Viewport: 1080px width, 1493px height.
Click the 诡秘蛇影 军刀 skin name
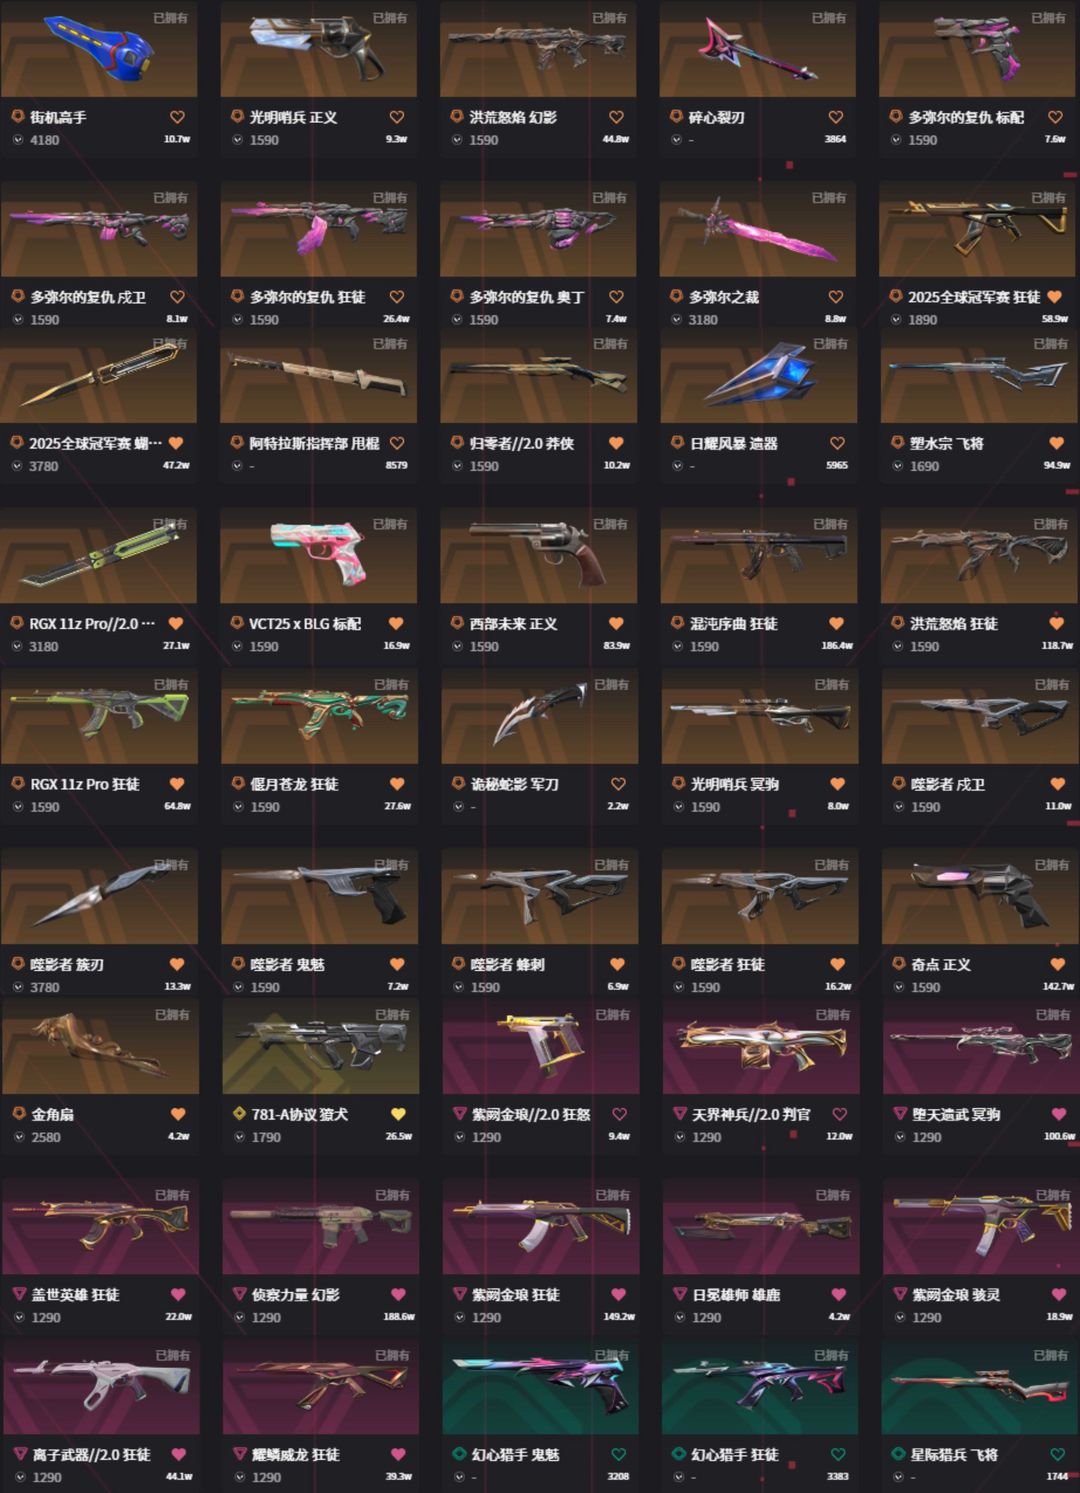[x=514, y=784]
